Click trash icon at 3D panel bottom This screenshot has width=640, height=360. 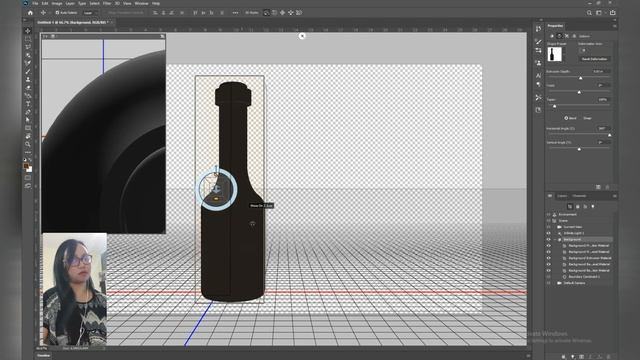click(x=609, y=356)
